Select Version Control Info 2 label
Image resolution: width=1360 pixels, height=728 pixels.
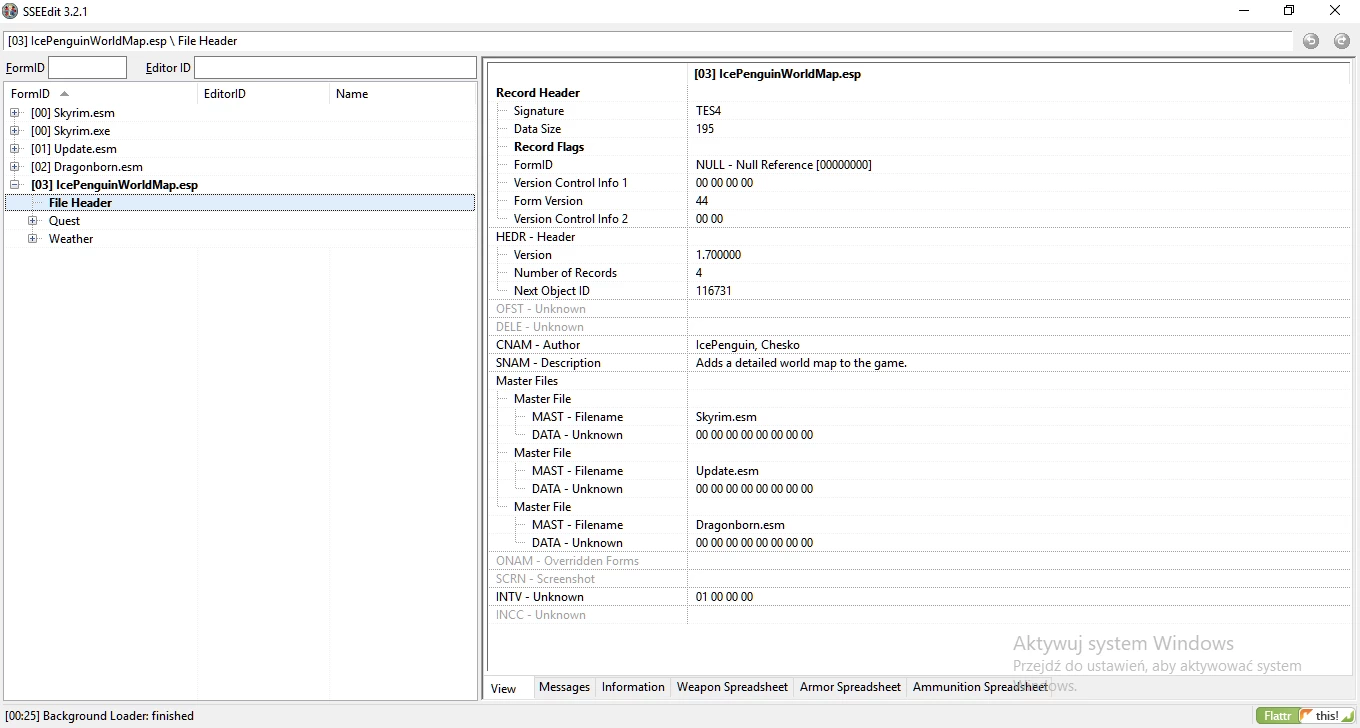(571, 219)
